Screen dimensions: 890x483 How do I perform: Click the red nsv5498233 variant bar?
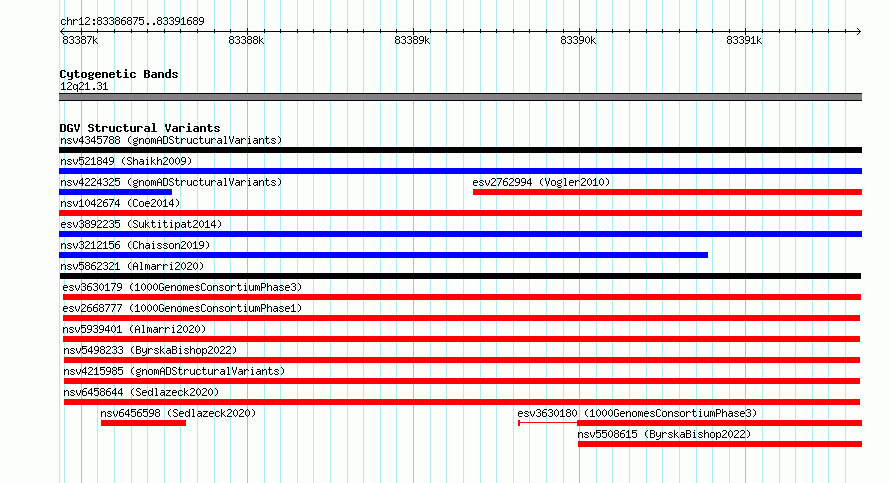pos(462,360)
